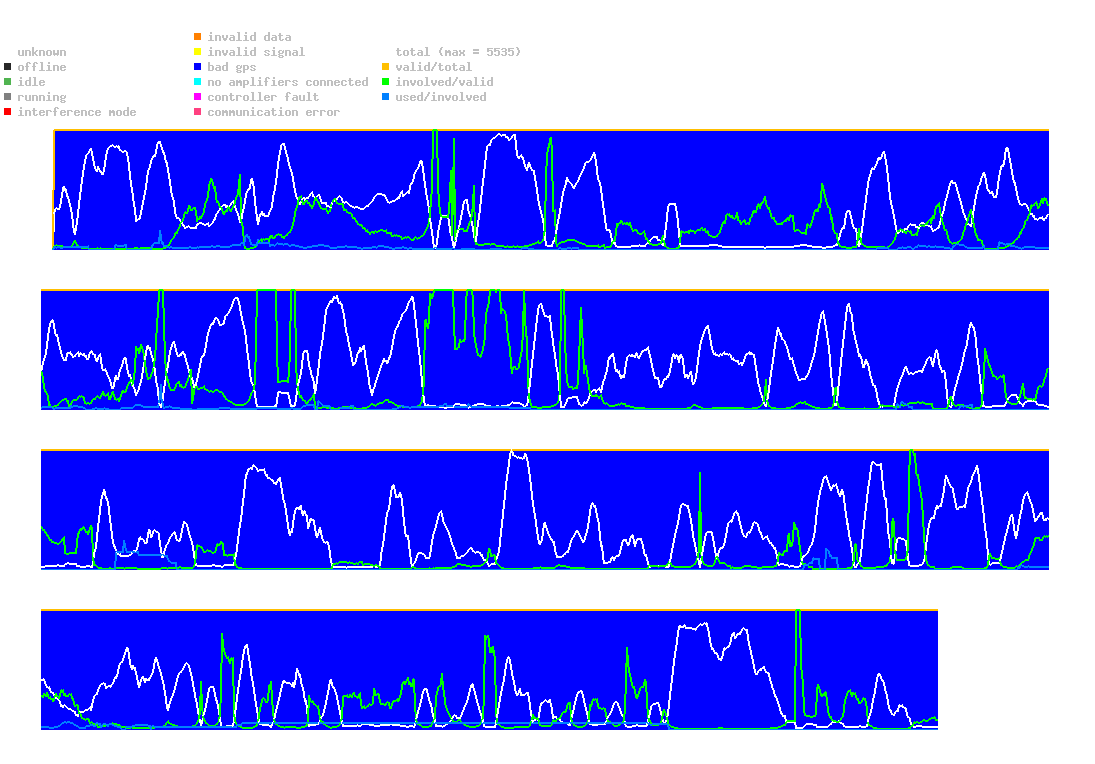1095x764 pixels.
Task: Click the red "interference mode" legend swatch
Action: tap(8, 112)
